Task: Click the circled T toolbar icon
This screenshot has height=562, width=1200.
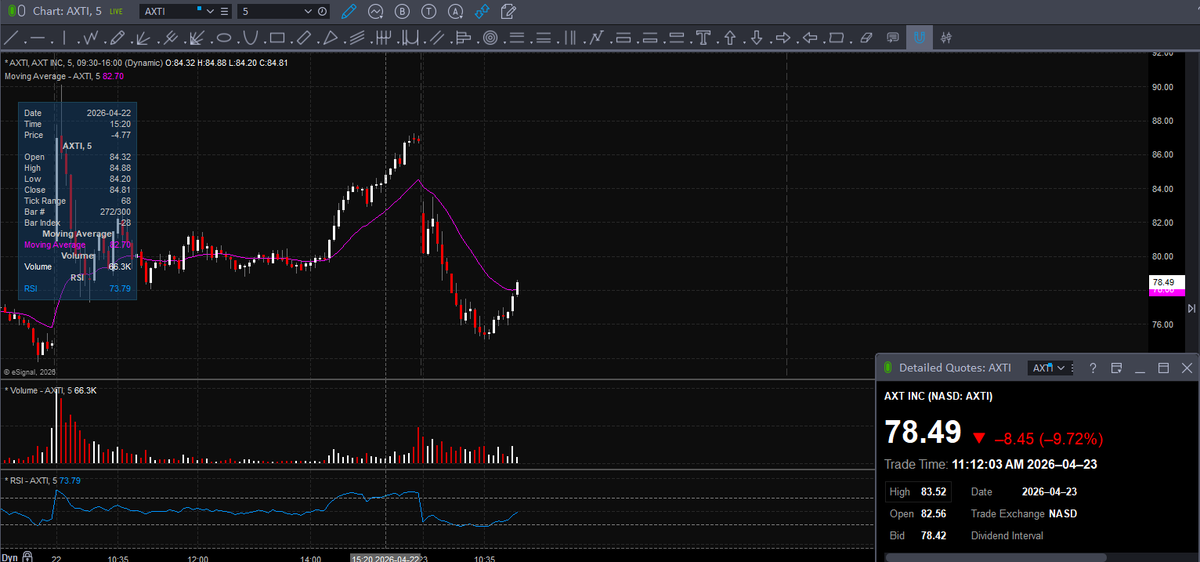Action: tap(428, 12)
